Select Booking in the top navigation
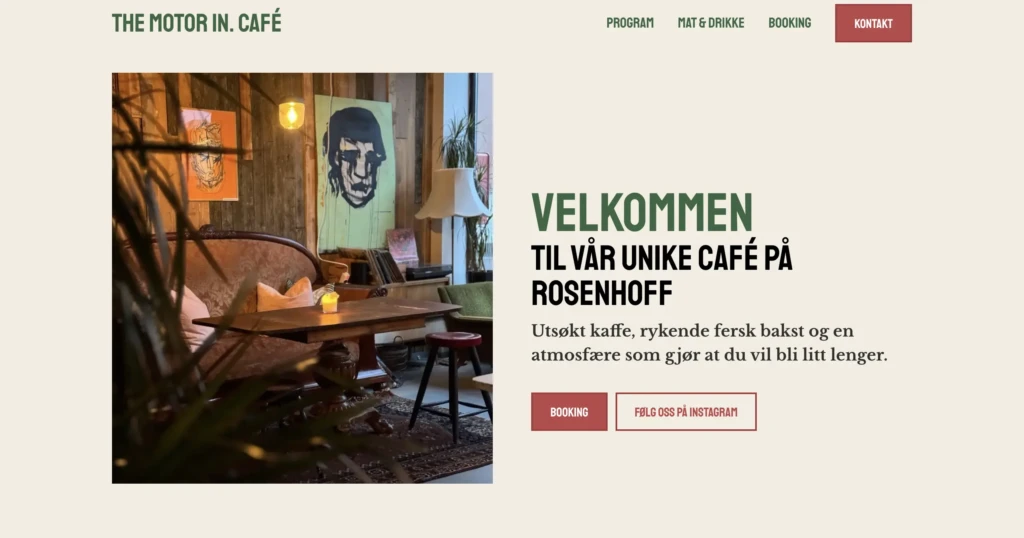This screenshot has height=538, width=1024. 790,23
